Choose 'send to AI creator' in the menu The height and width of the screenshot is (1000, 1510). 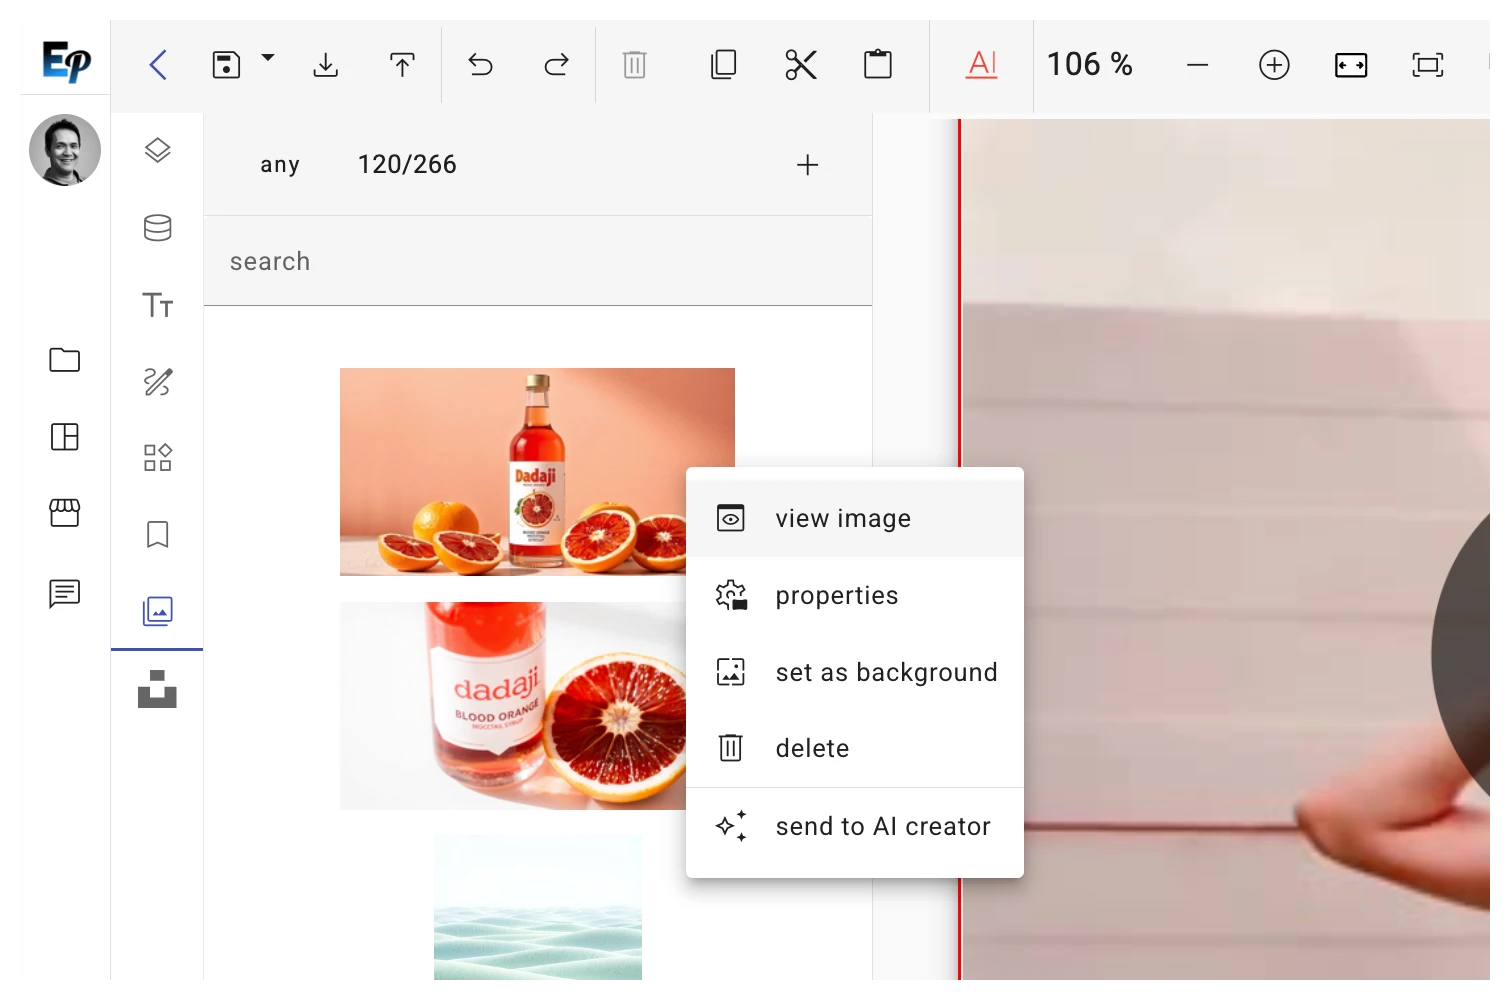point(882,826)
